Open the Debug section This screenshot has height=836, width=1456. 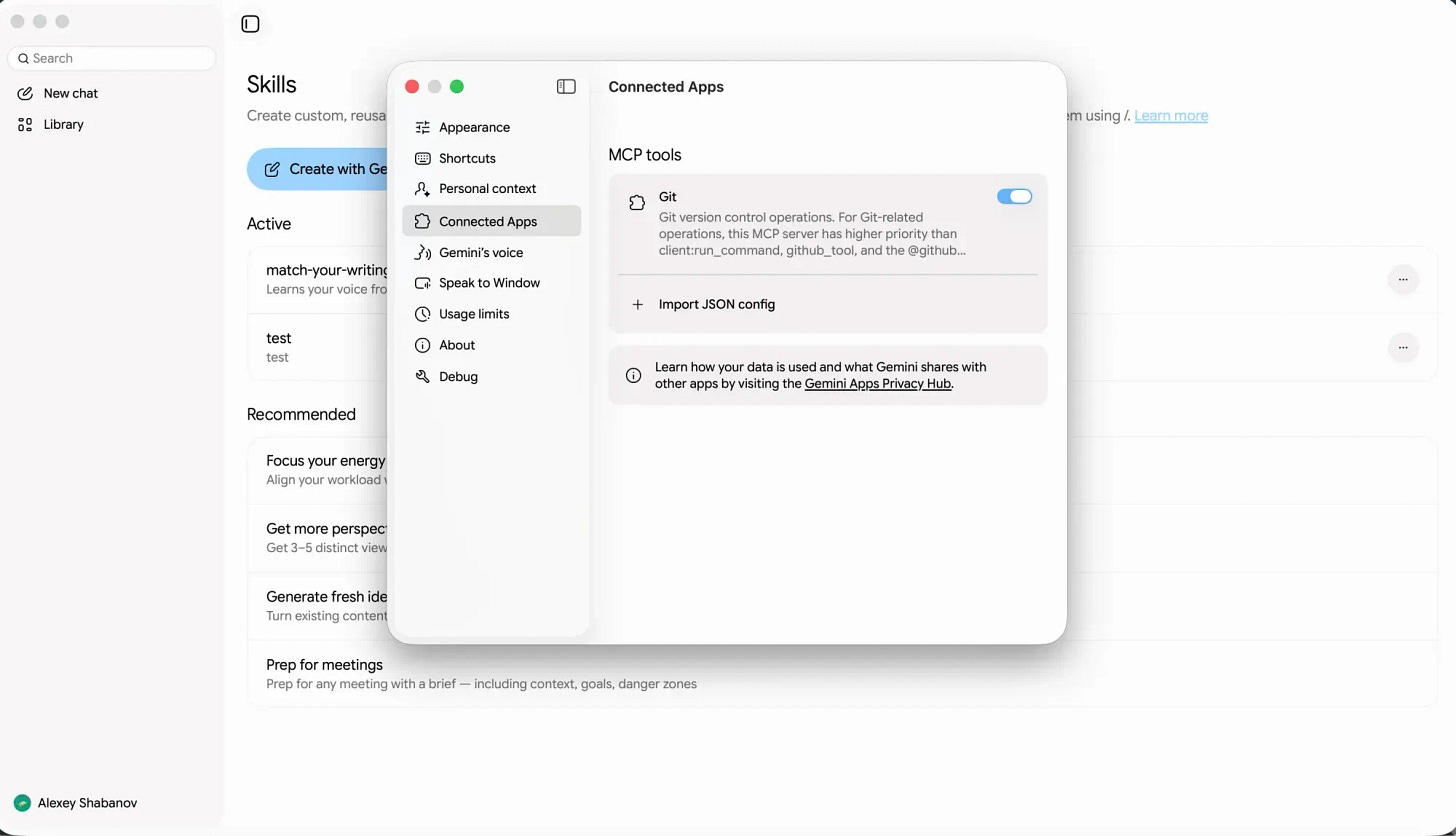click(x=491, y=376)
